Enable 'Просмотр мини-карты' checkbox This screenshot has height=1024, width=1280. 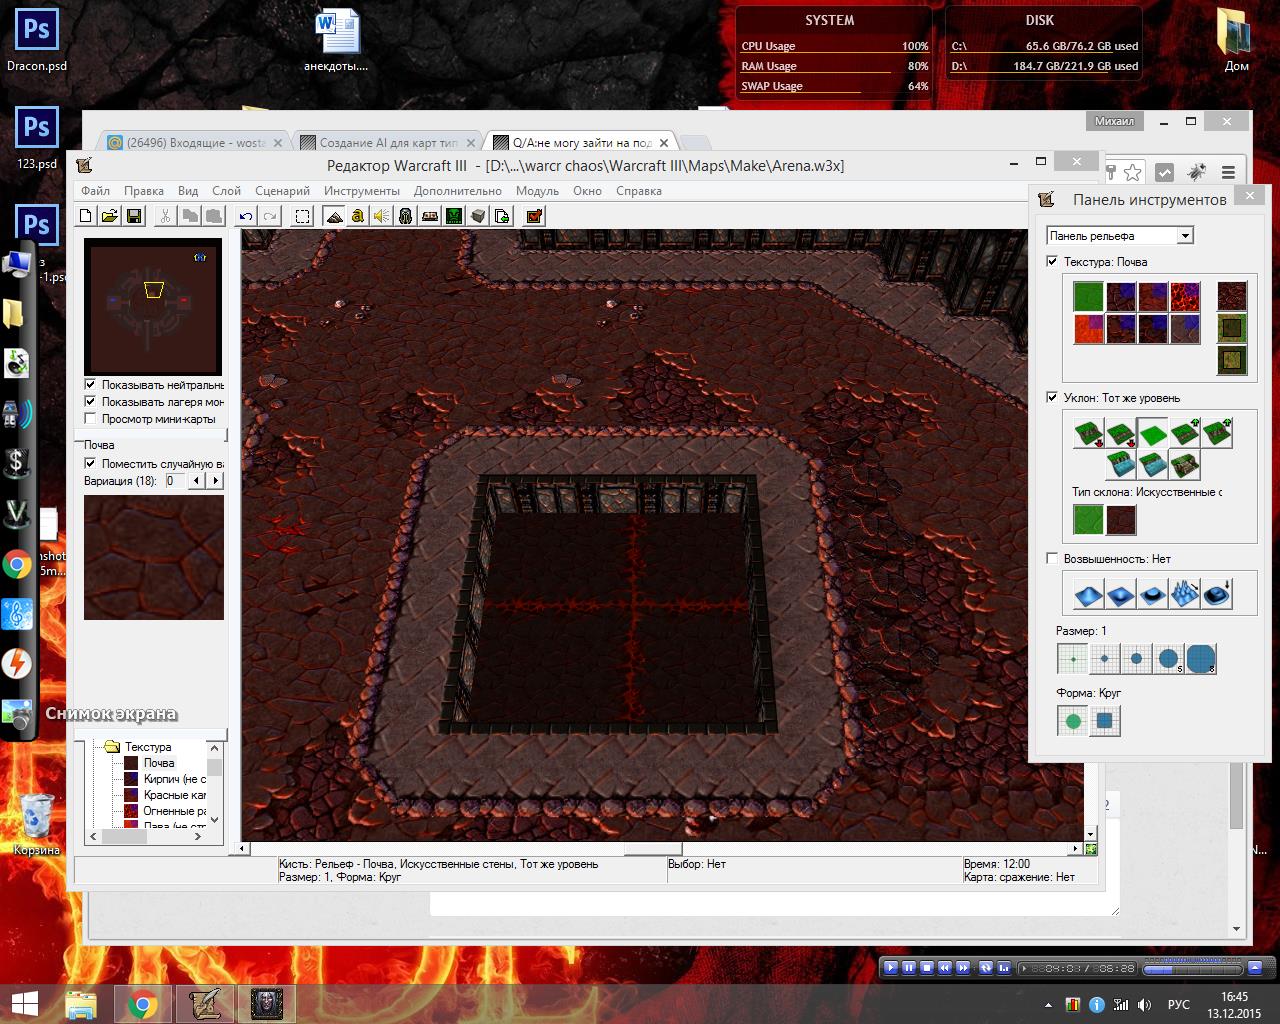[91, 418]
